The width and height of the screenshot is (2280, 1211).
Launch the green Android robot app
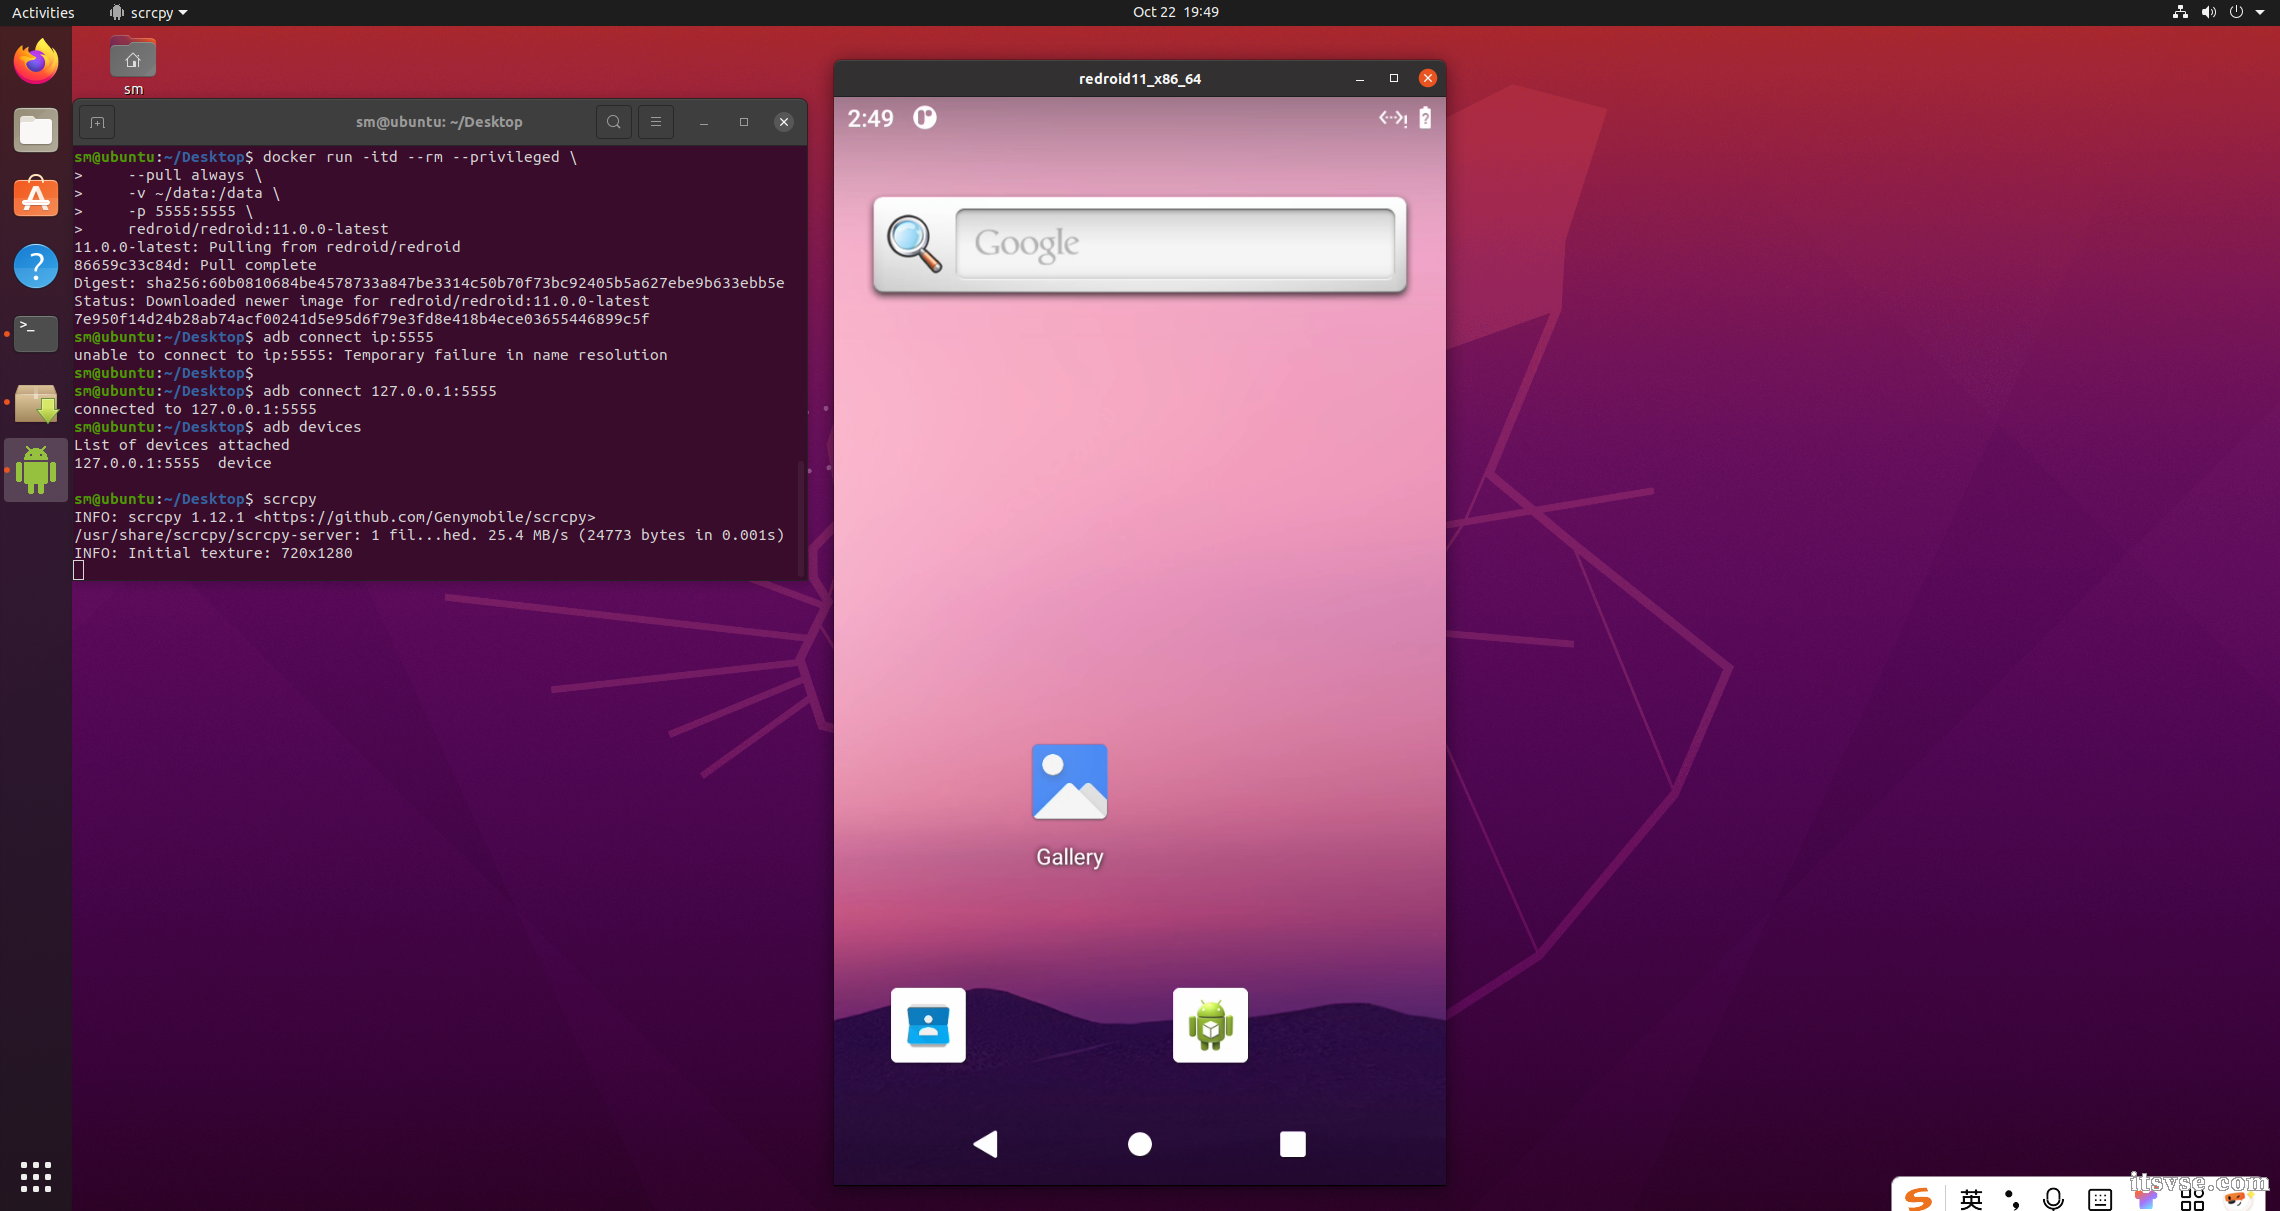tap(1210, 1025)
